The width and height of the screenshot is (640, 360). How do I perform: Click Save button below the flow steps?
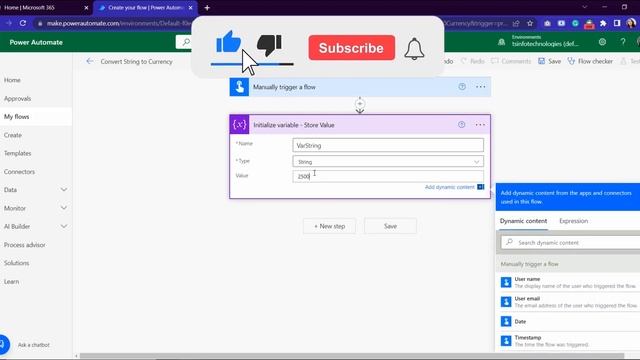[x=390, y=226]
